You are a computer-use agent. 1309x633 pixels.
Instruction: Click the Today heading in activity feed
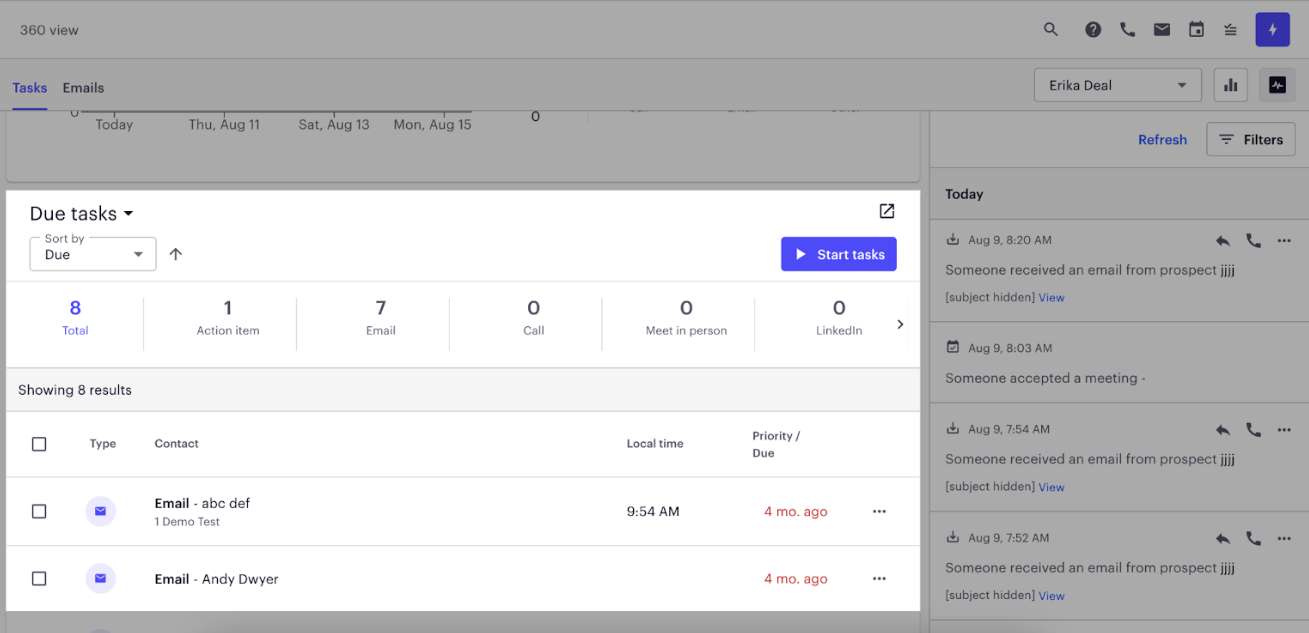click(x=964, y=194)
